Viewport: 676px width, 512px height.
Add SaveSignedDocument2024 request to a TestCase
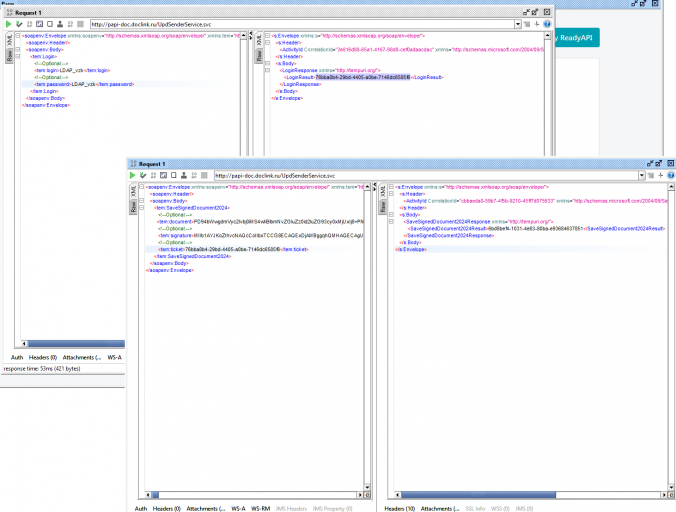[x=143, y=175]
